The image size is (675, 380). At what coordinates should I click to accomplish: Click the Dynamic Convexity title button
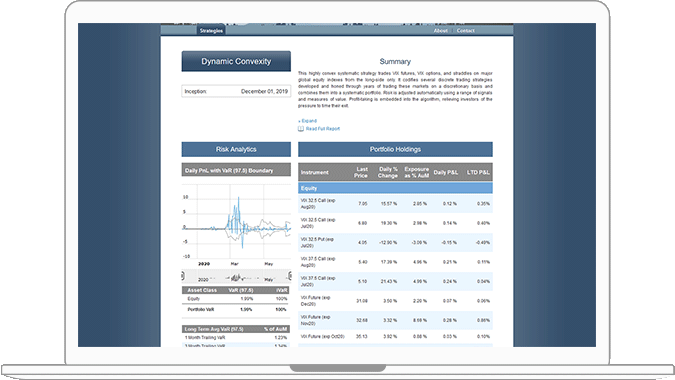pos(236,61)
